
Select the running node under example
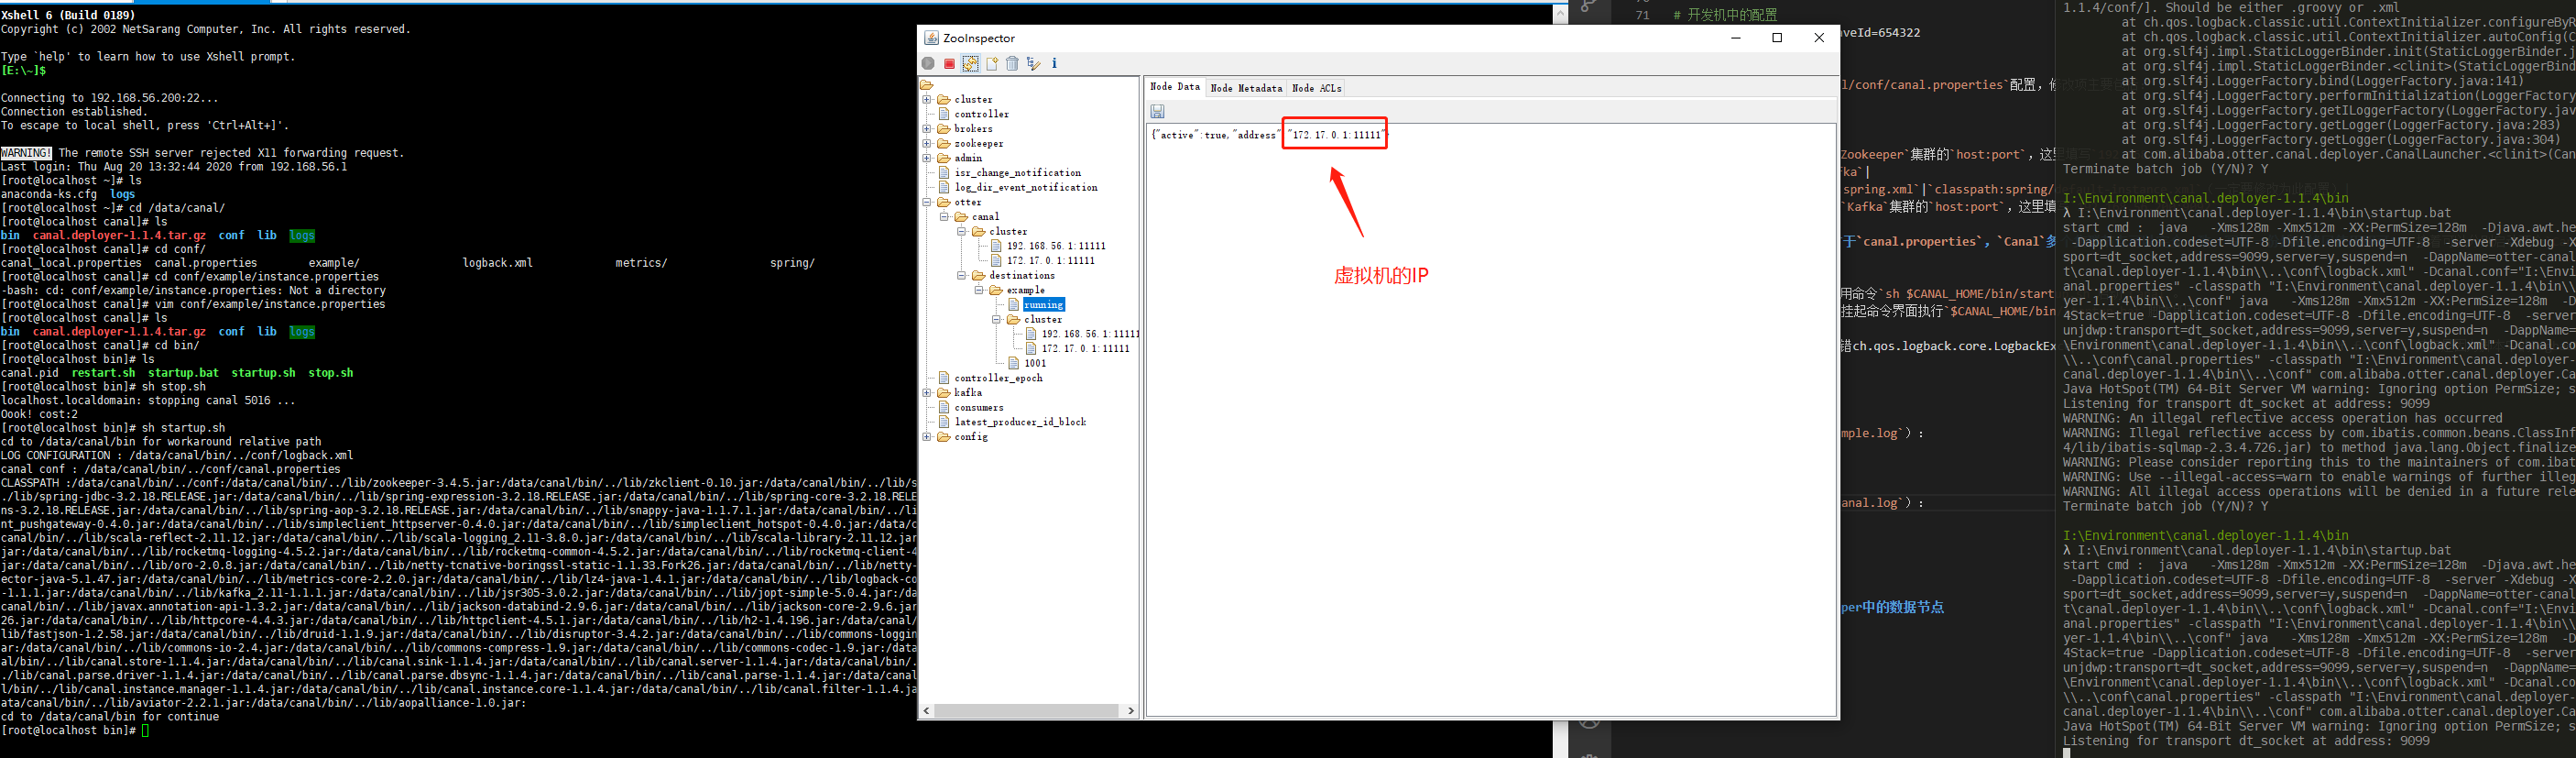click(1043, 305)
